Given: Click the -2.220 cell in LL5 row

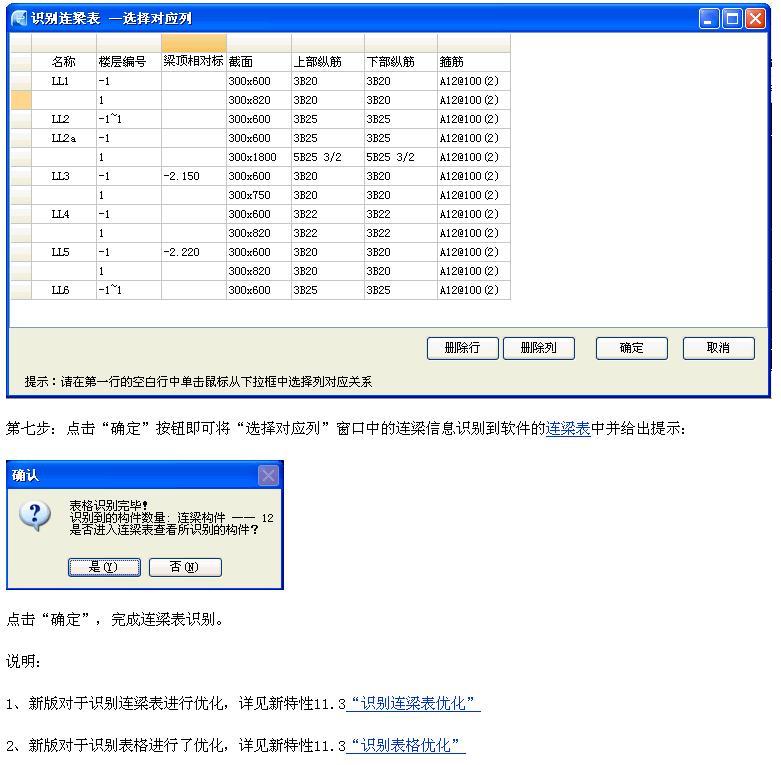Looking at the screenshot, I should [x=194, y=252].
